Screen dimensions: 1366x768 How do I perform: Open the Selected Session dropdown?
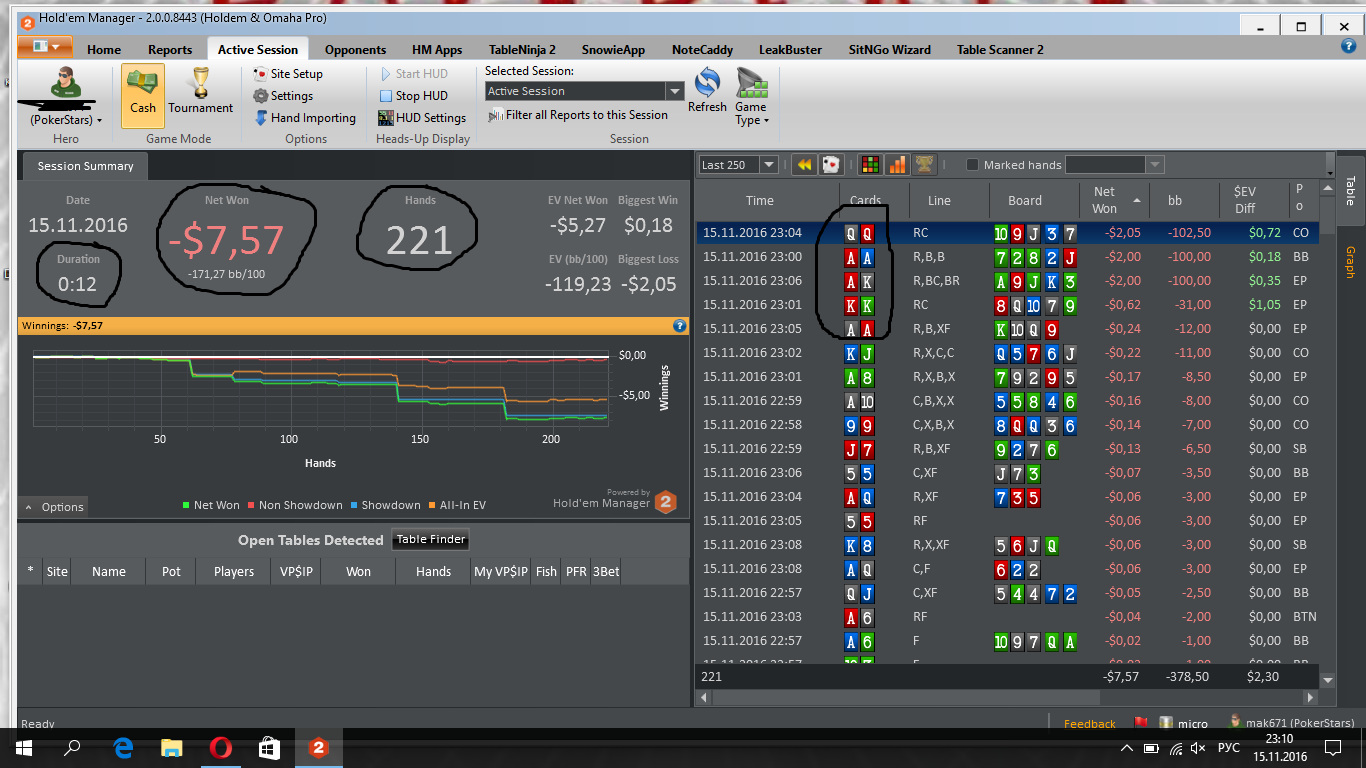[x=584, y=91]
